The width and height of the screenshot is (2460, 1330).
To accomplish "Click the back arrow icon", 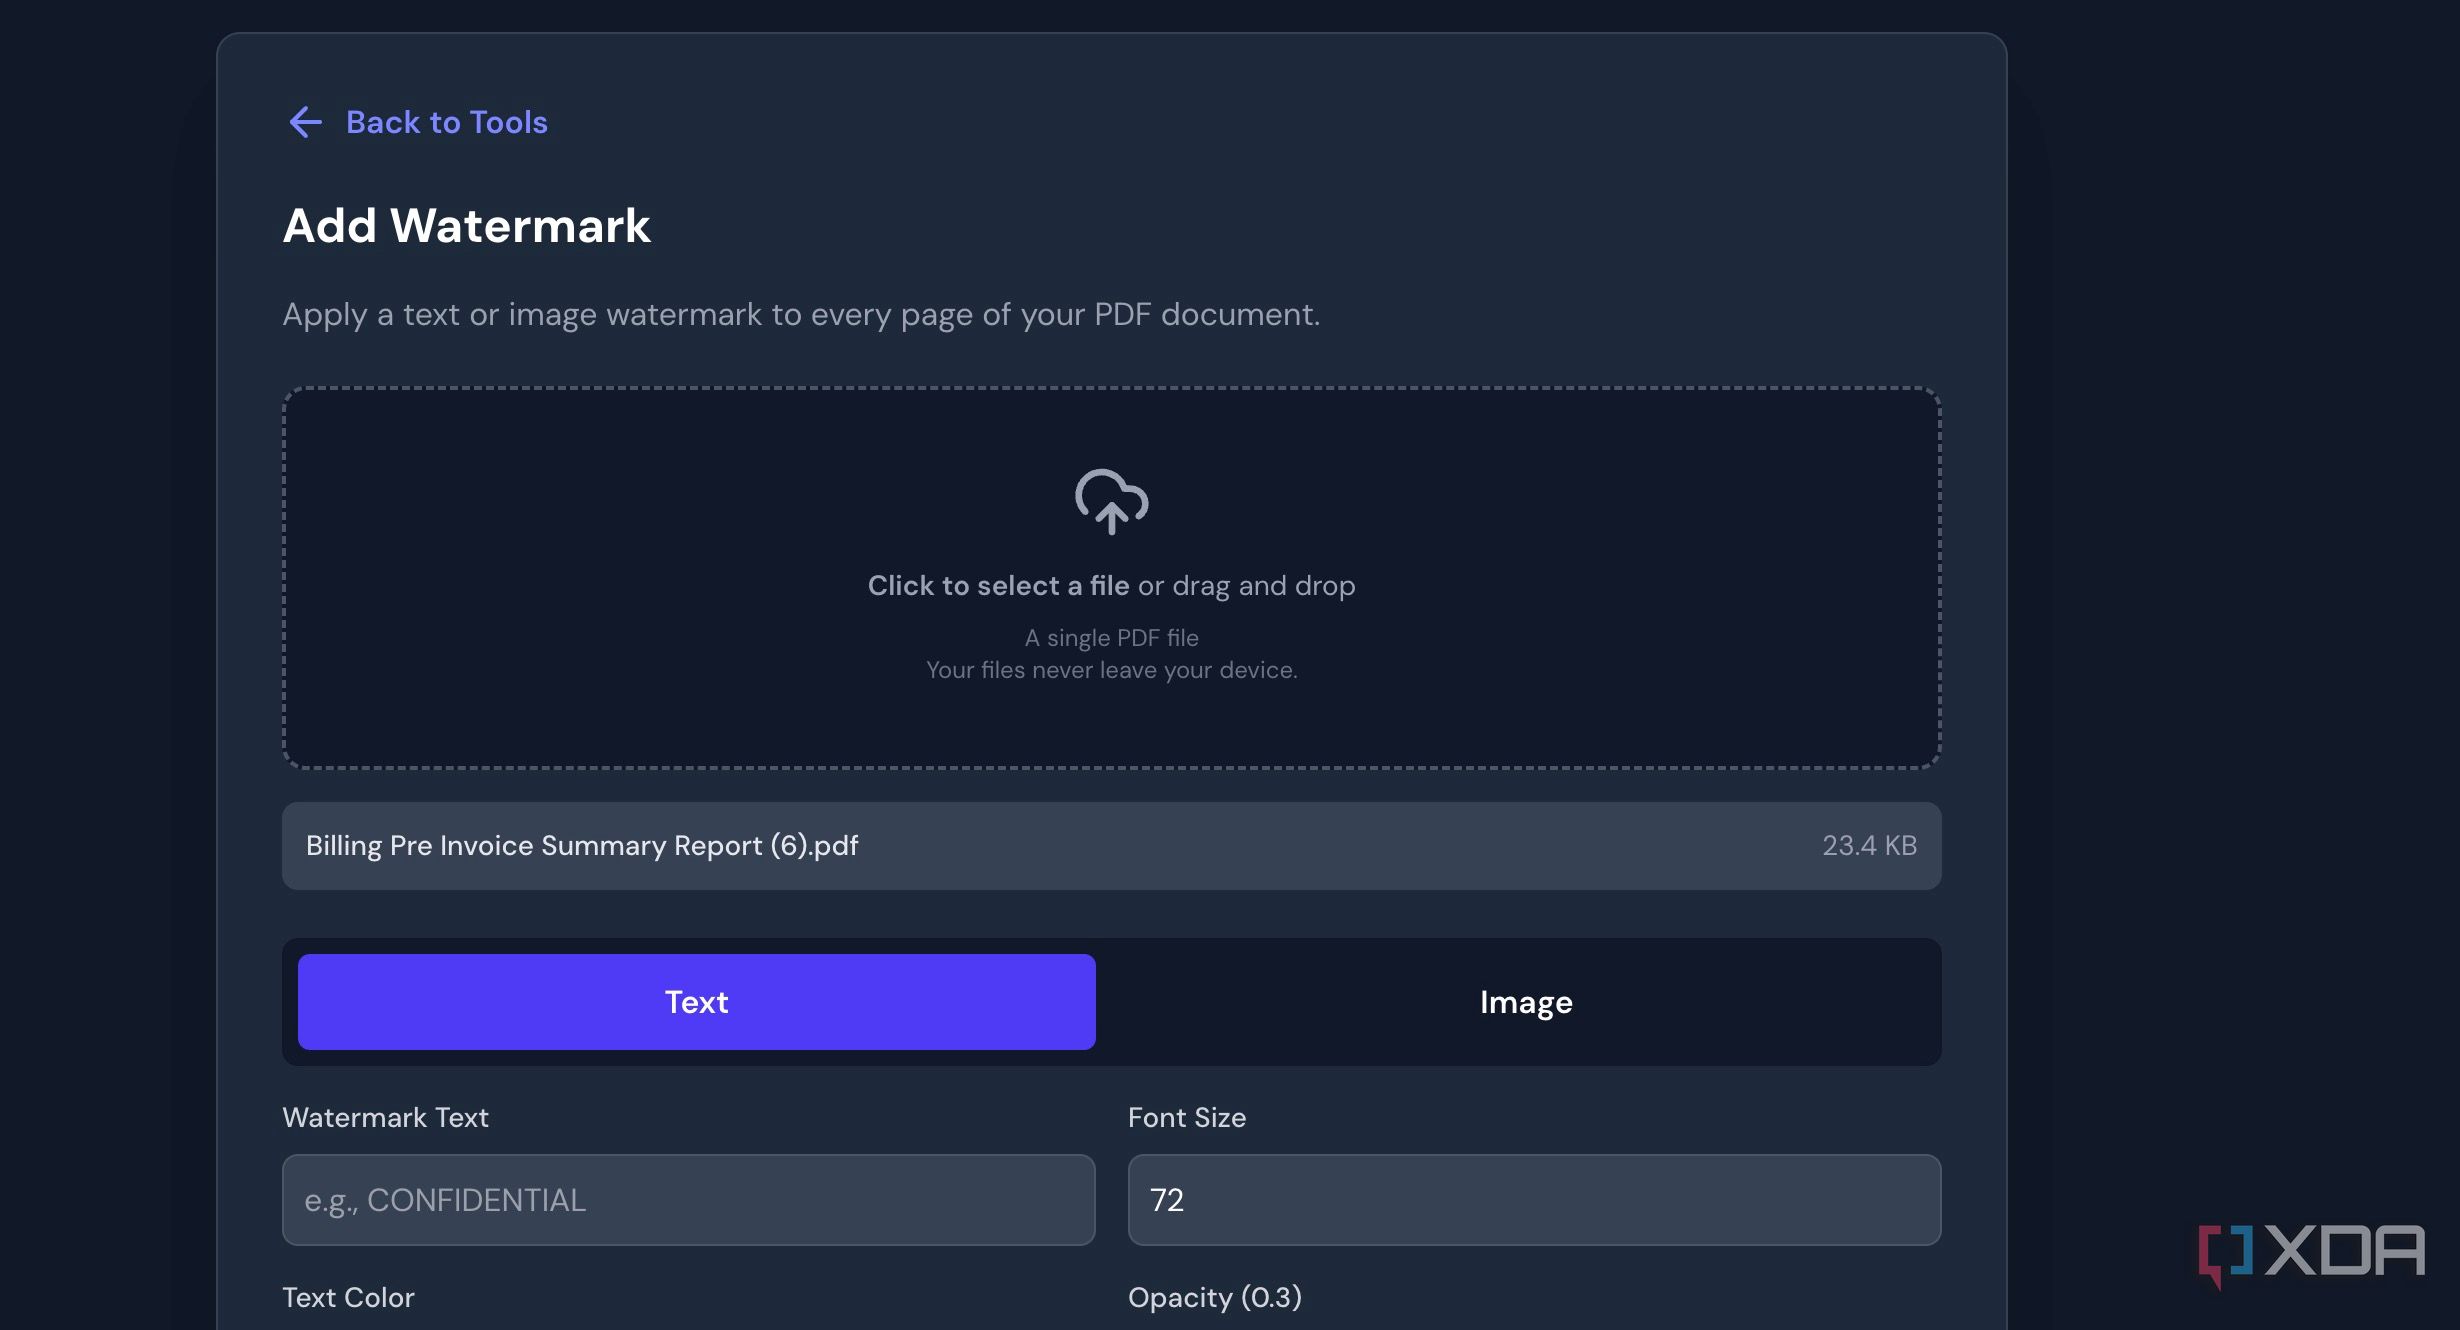I will point(305,122).
